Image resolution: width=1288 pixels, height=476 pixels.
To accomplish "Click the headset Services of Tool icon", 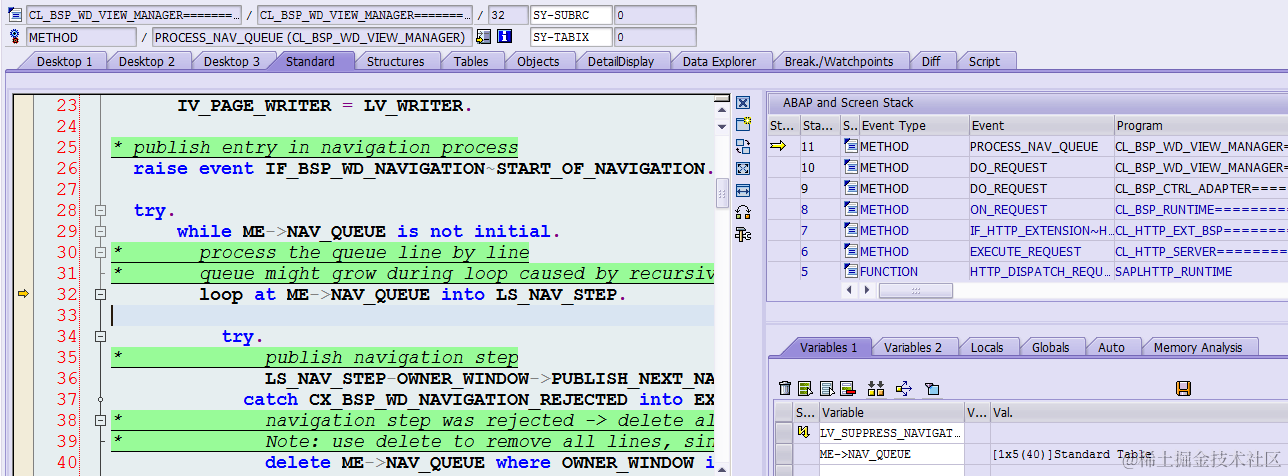I will (742, 212).
